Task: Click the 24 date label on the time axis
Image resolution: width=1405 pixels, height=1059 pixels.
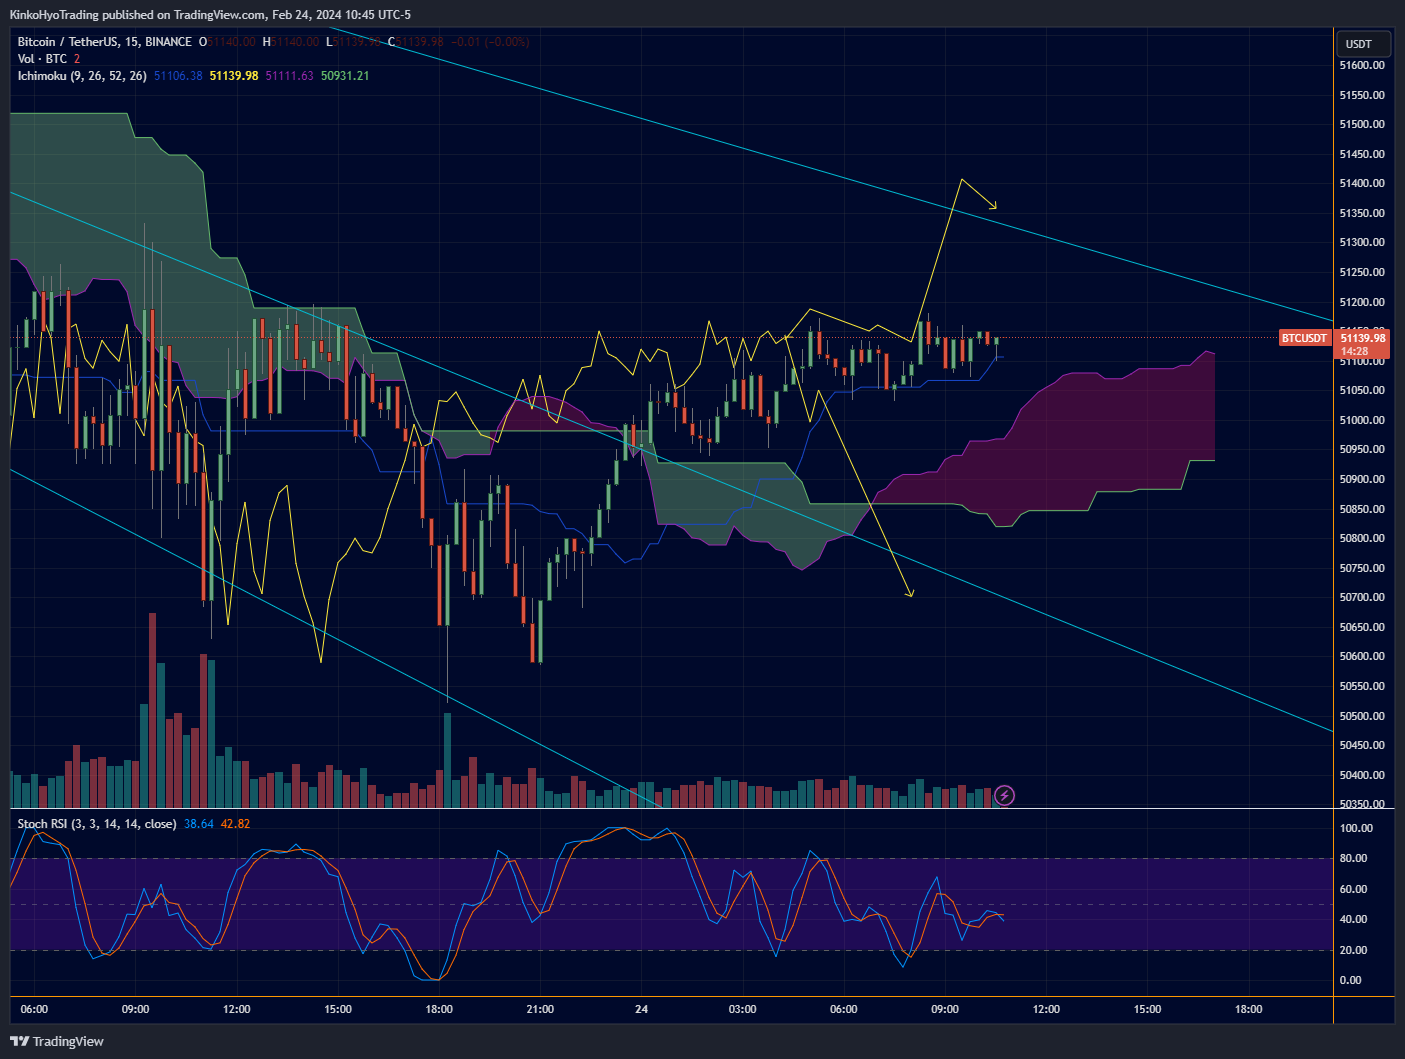Action: 641,1009
